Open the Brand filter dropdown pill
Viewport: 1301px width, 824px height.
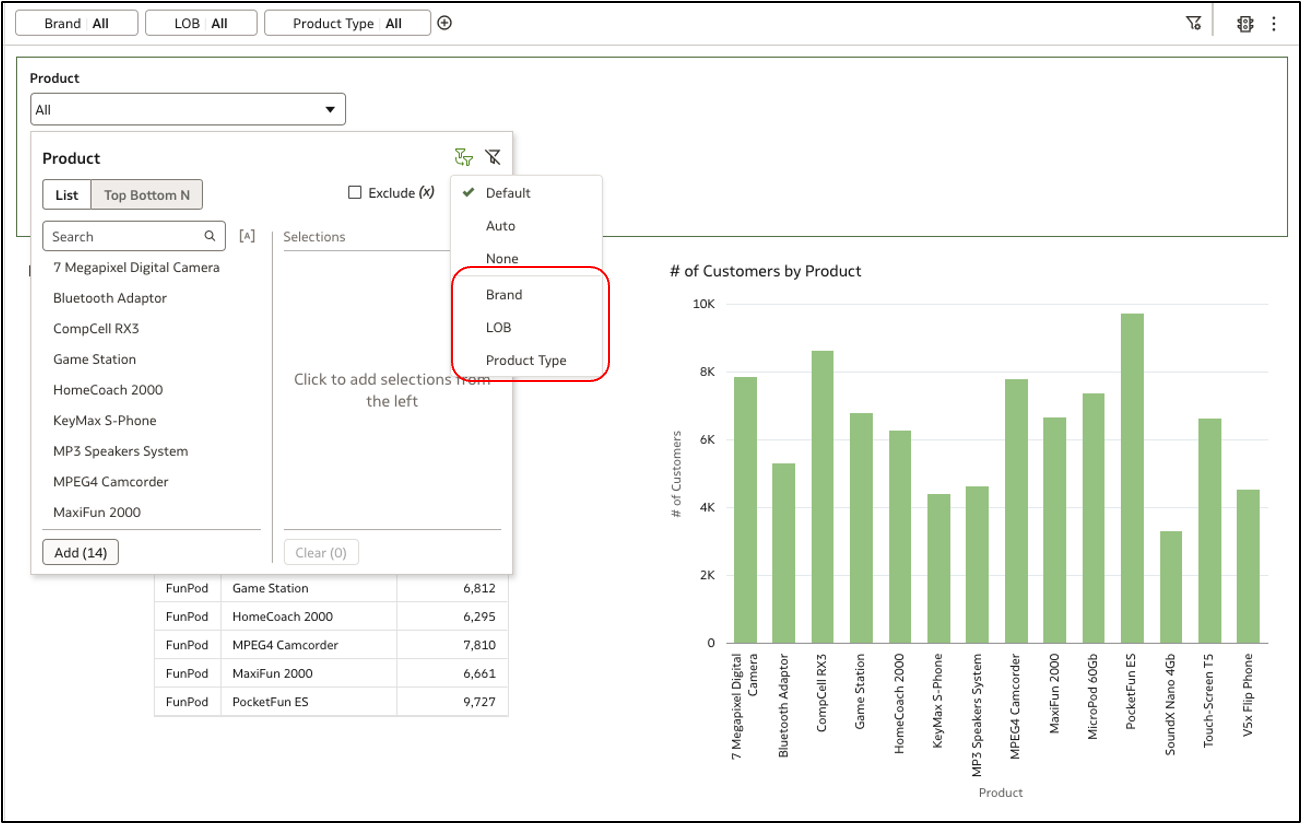pyautogui.click(x=76, y=22)
